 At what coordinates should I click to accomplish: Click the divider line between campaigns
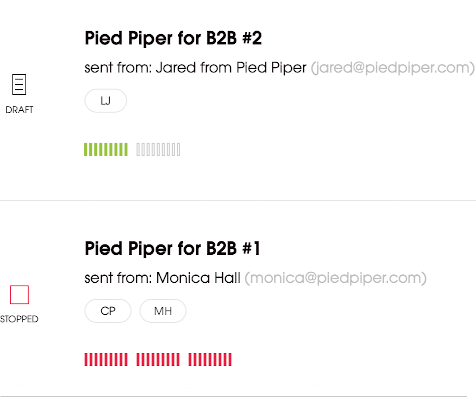(x=238, y=201)
